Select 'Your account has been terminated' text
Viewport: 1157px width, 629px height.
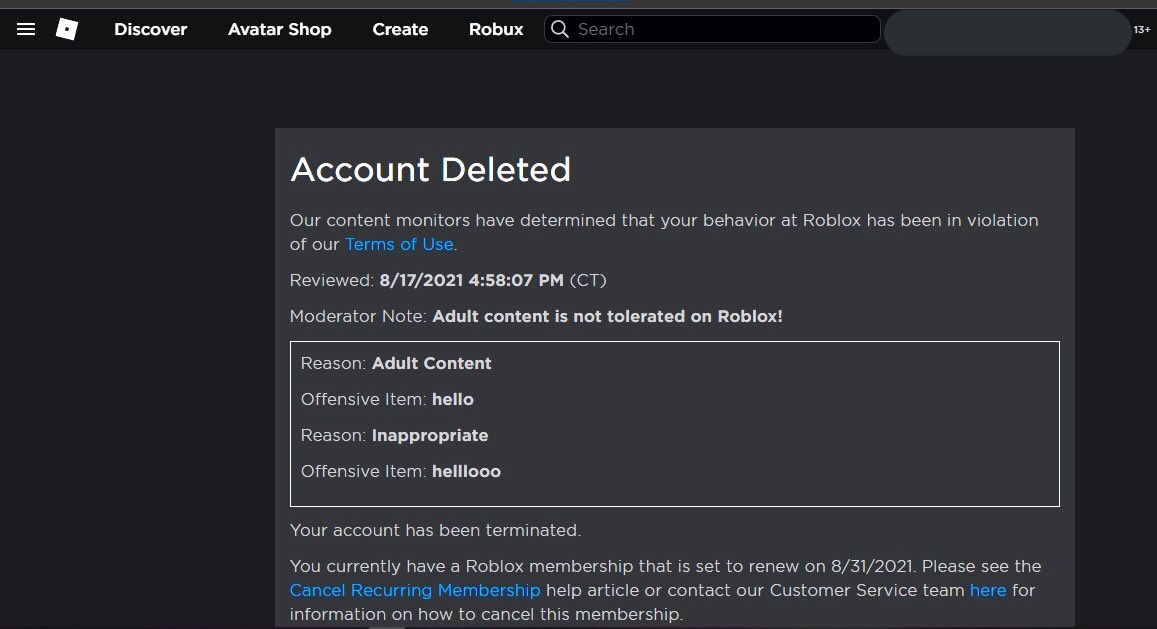(435, 530)
